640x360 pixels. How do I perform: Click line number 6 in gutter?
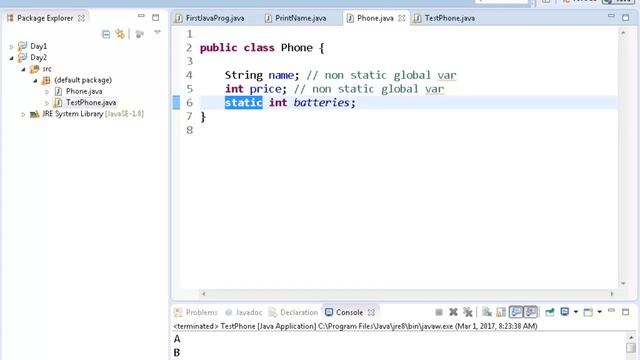(x=189, y=102)
